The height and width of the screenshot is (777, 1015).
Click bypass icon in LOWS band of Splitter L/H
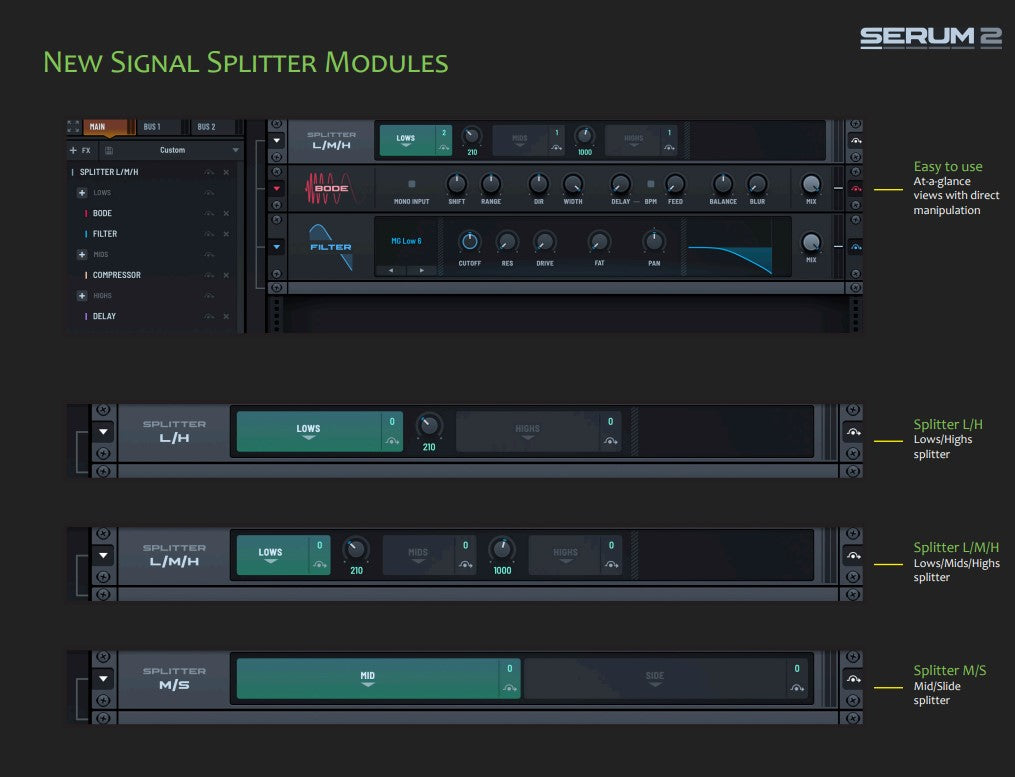(392, 441)
